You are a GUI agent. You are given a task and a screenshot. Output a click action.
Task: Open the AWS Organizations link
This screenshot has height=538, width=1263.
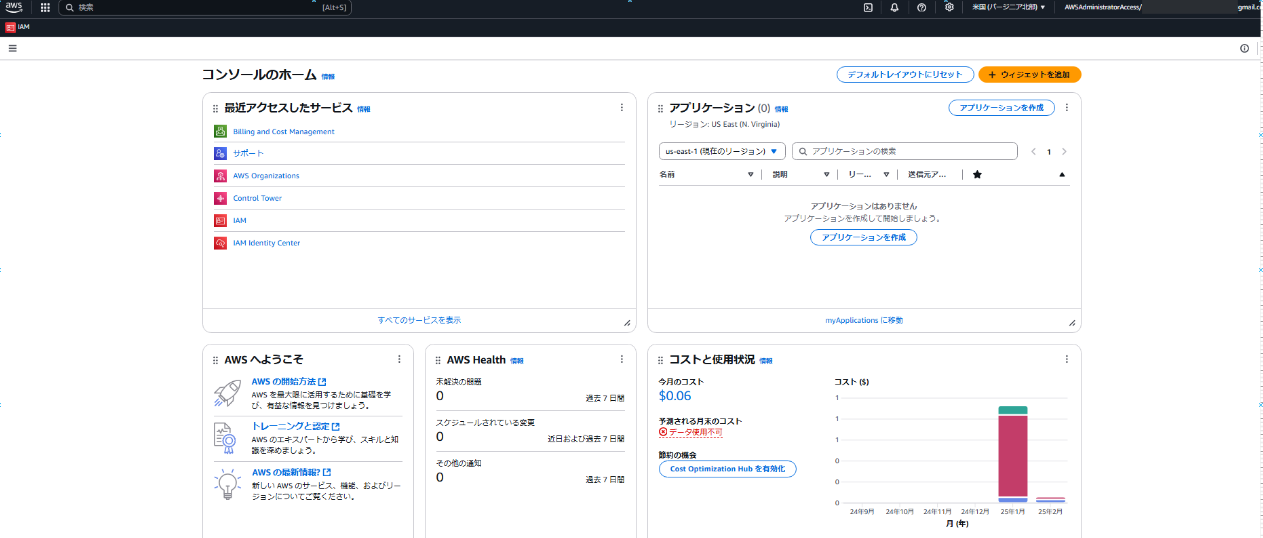(266, 175)
